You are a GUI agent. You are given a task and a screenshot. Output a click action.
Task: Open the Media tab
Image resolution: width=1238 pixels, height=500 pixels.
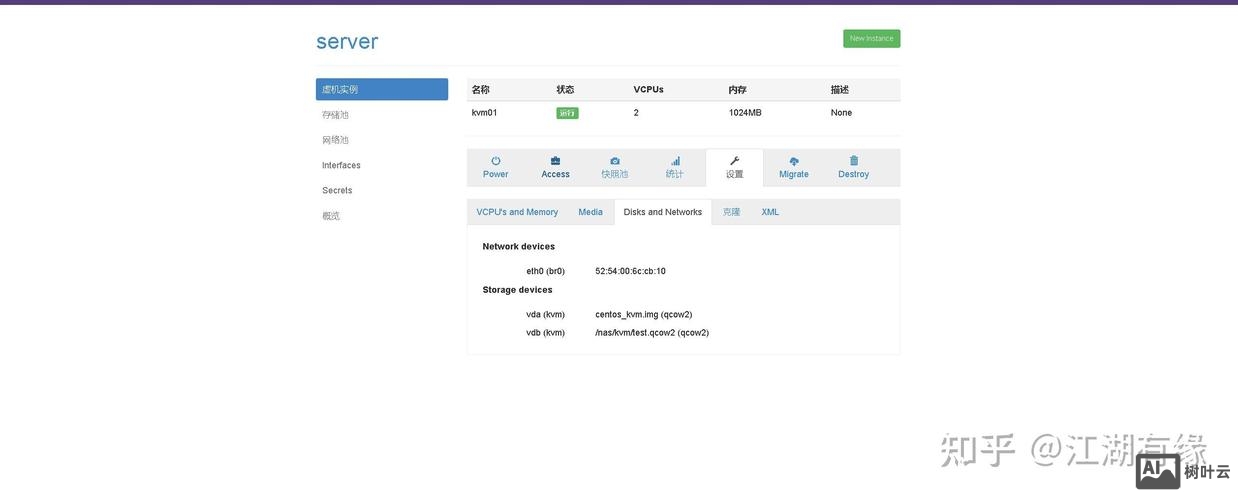pyautogui.click(x=590, y=212)
